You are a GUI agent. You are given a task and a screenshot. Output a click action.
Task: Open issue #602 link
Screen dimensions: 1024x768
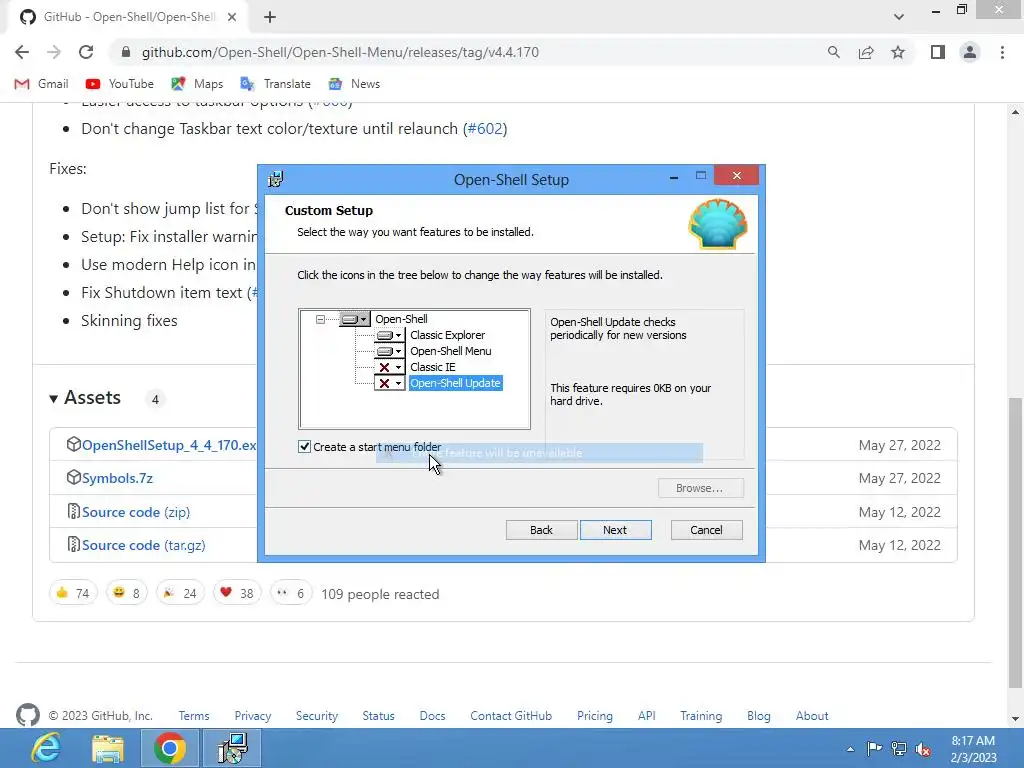(x=485, y=129)
